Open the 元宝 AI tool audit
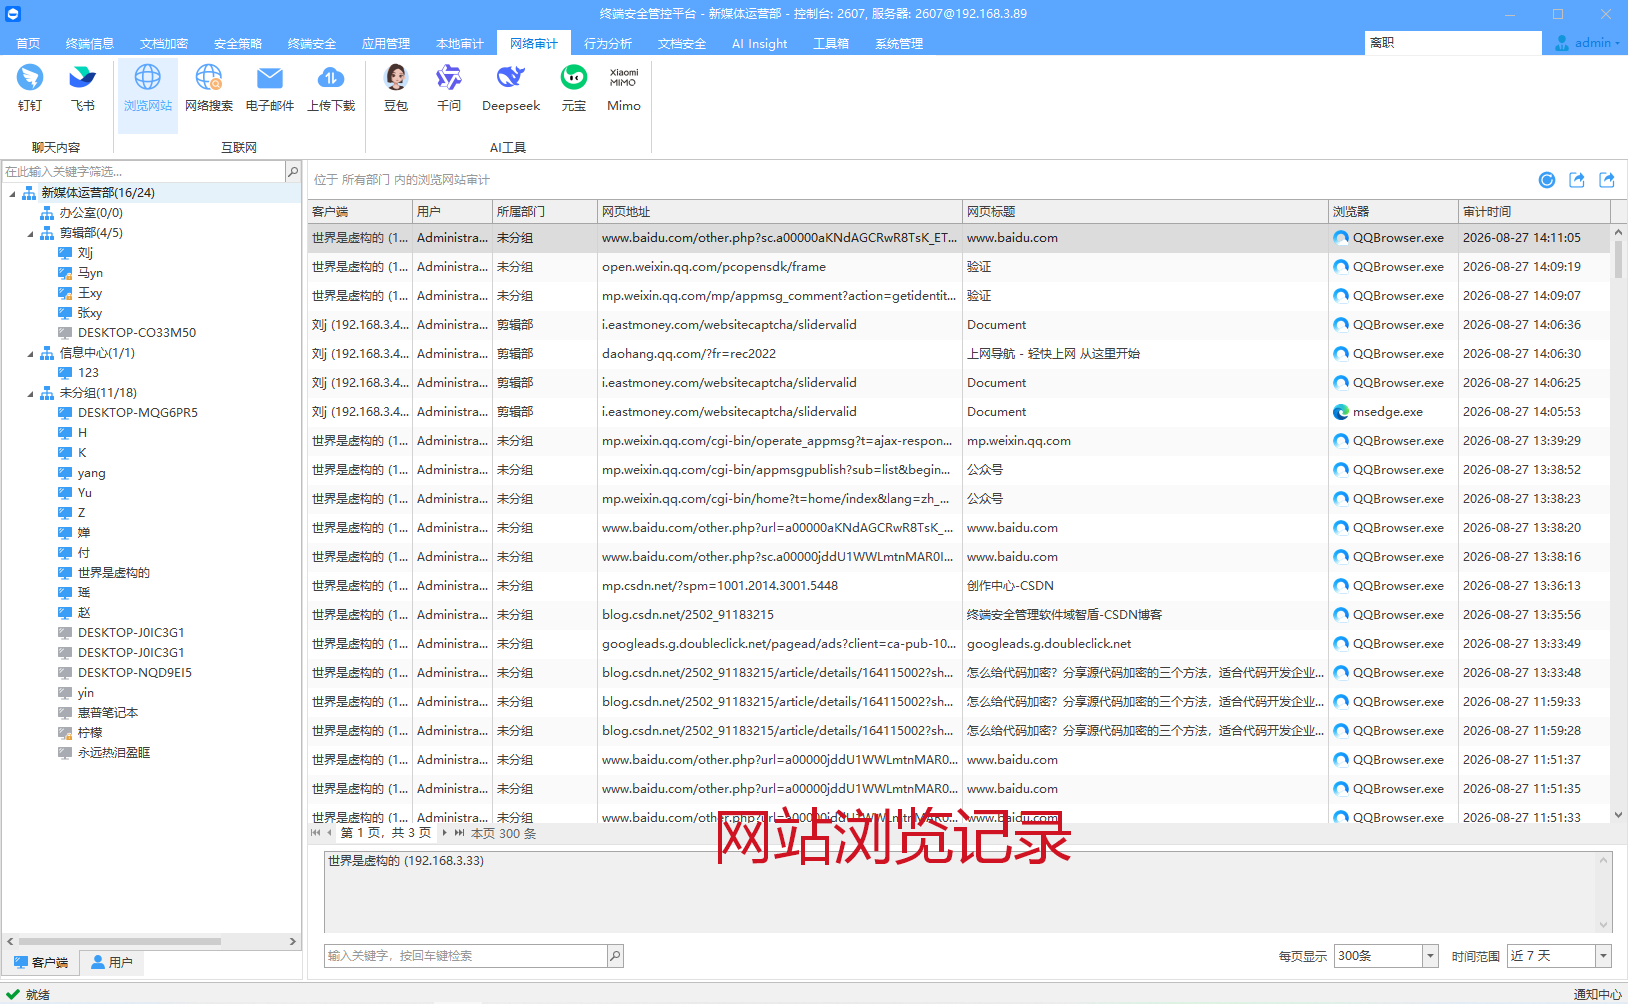Screen dimensions: 1628x1004 (x=574, y=88)
